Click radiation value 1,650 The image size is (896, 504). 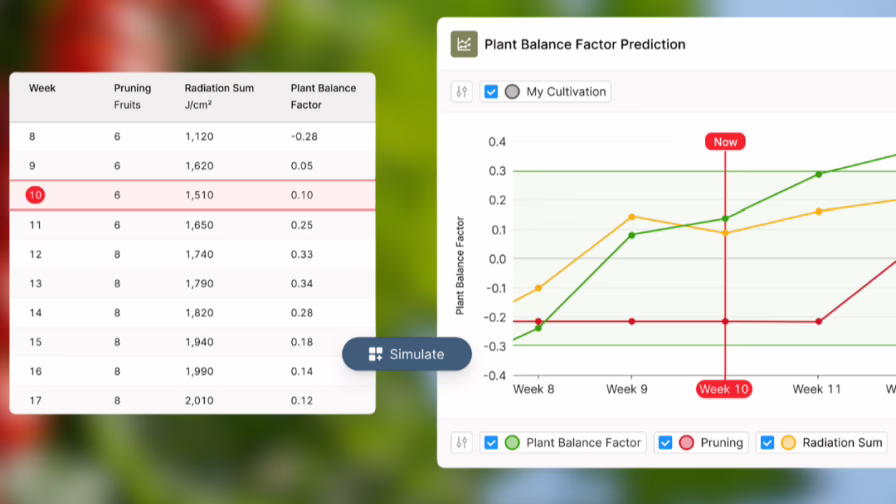199,225
